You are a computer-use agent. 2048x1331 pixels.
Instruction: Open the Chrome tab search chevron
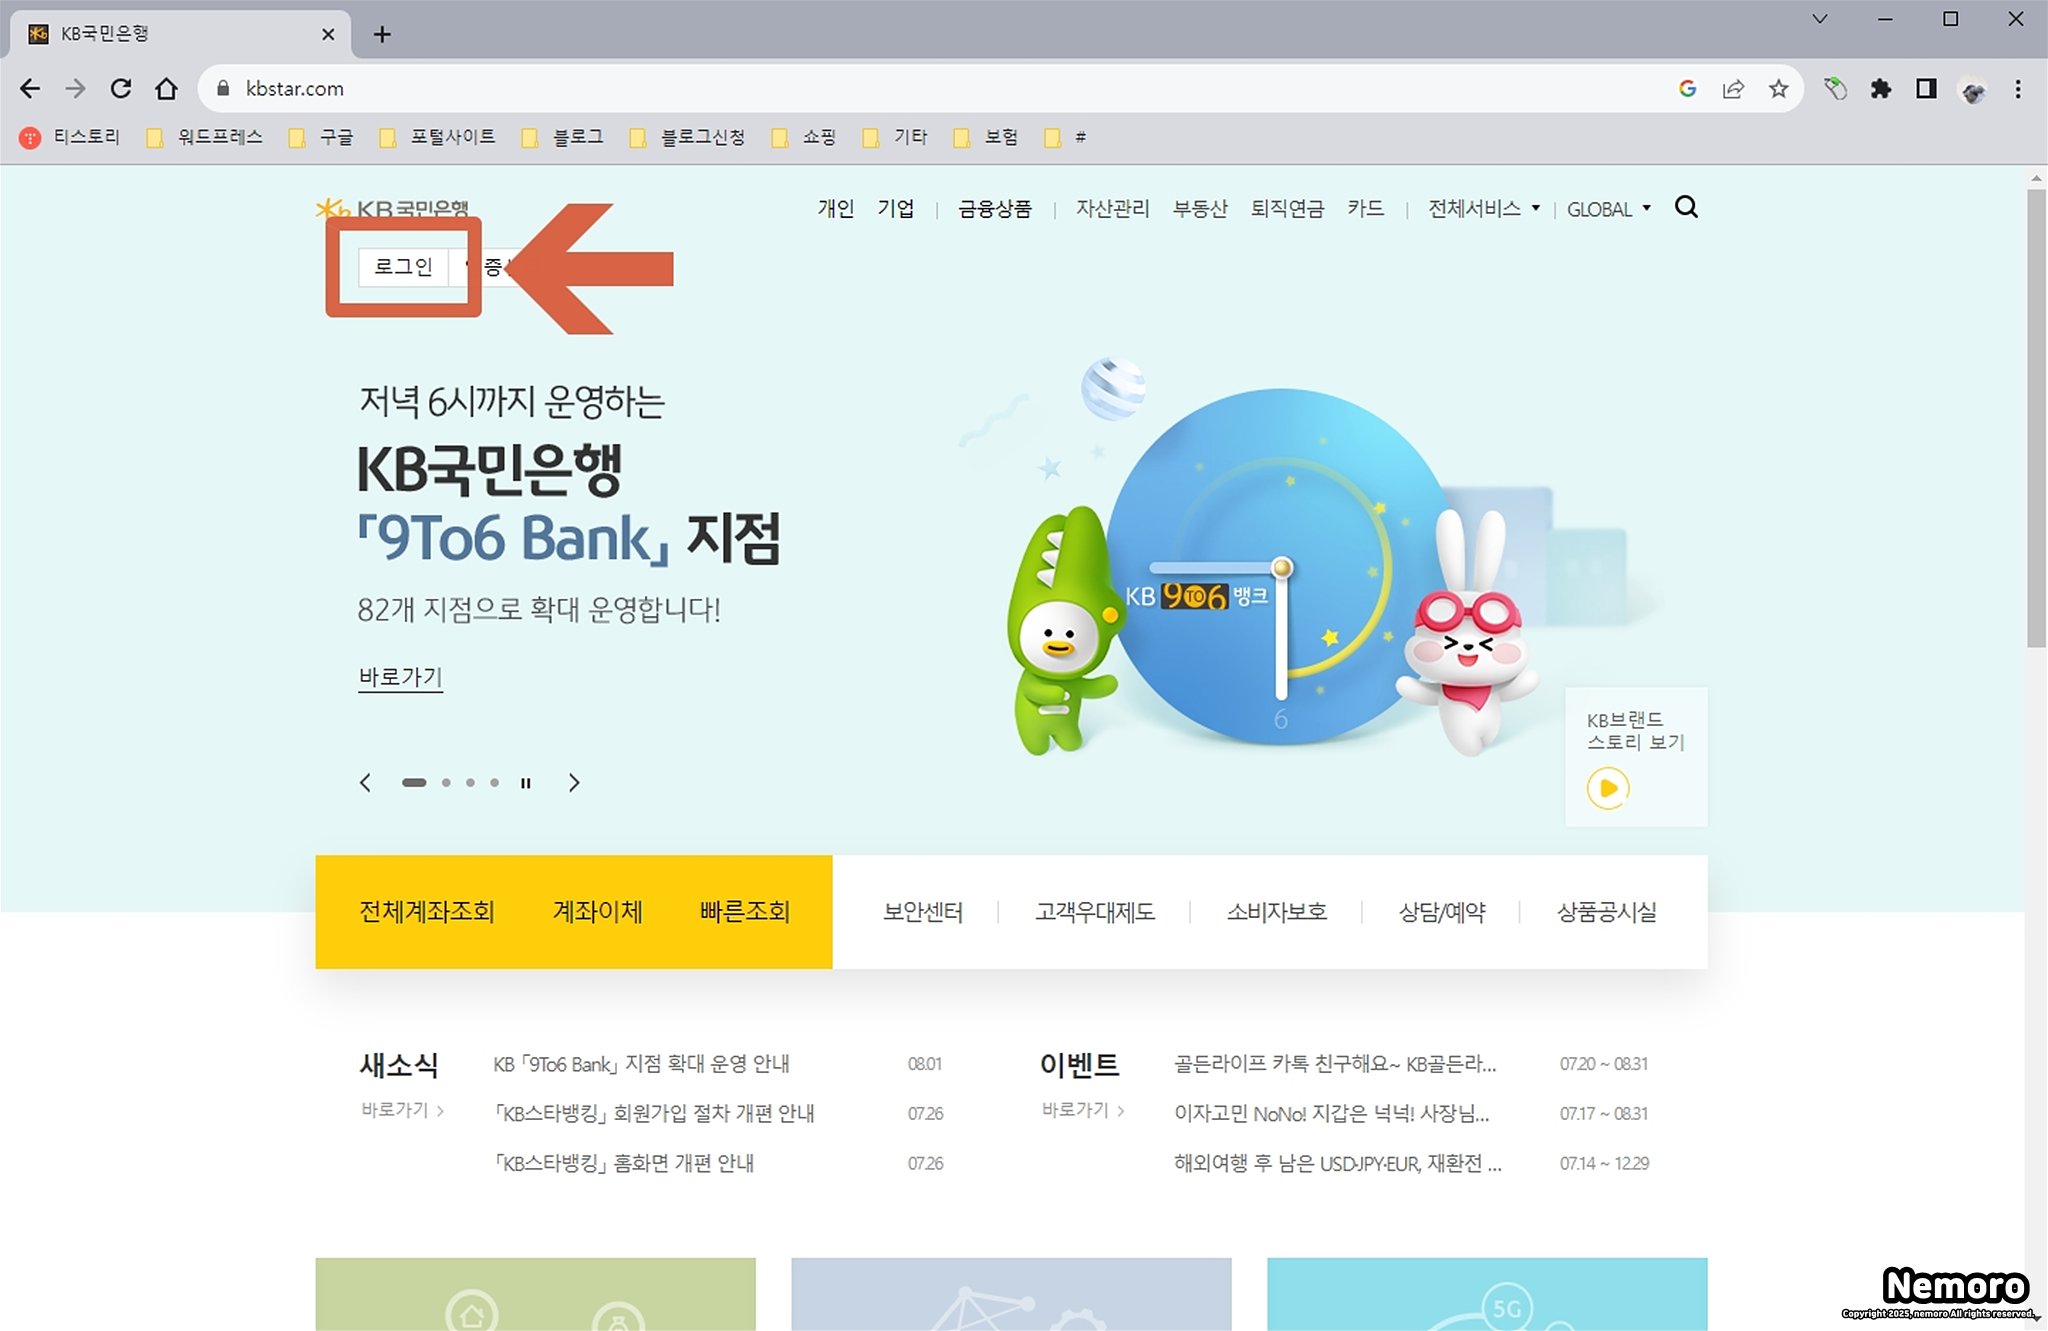(1820, 19)
